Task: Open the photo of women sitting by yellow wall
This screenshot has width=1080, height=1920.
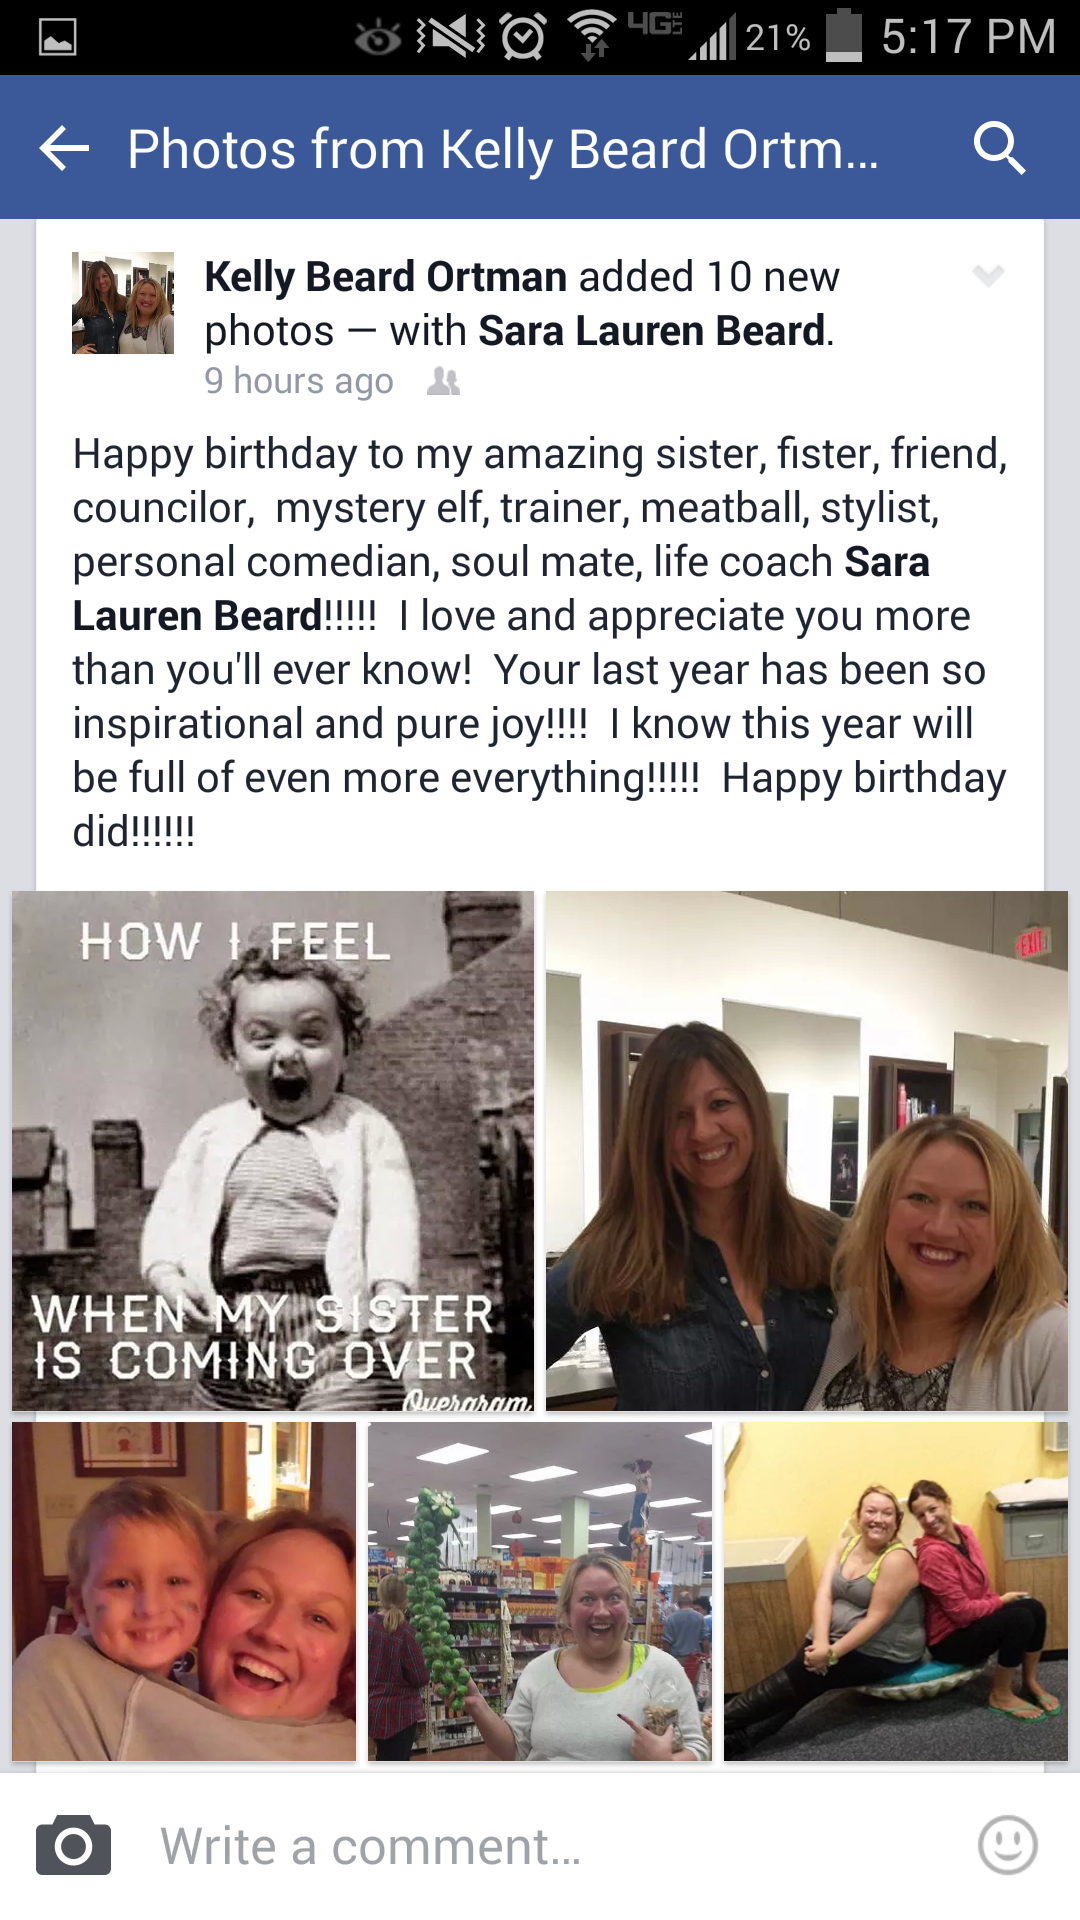Action: tap(896, 1591)
